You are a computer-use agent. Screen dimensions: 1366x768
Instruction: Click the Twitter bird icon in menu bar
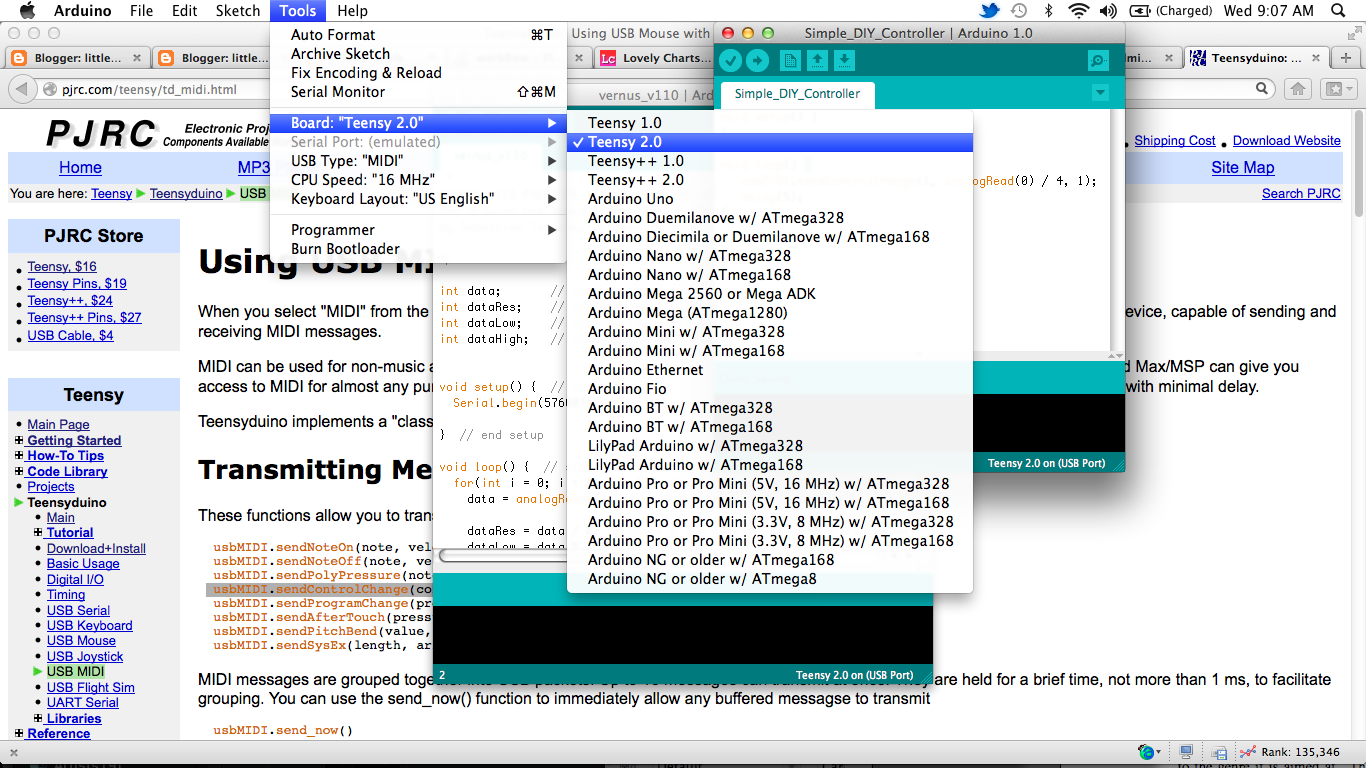pos(989,11)
